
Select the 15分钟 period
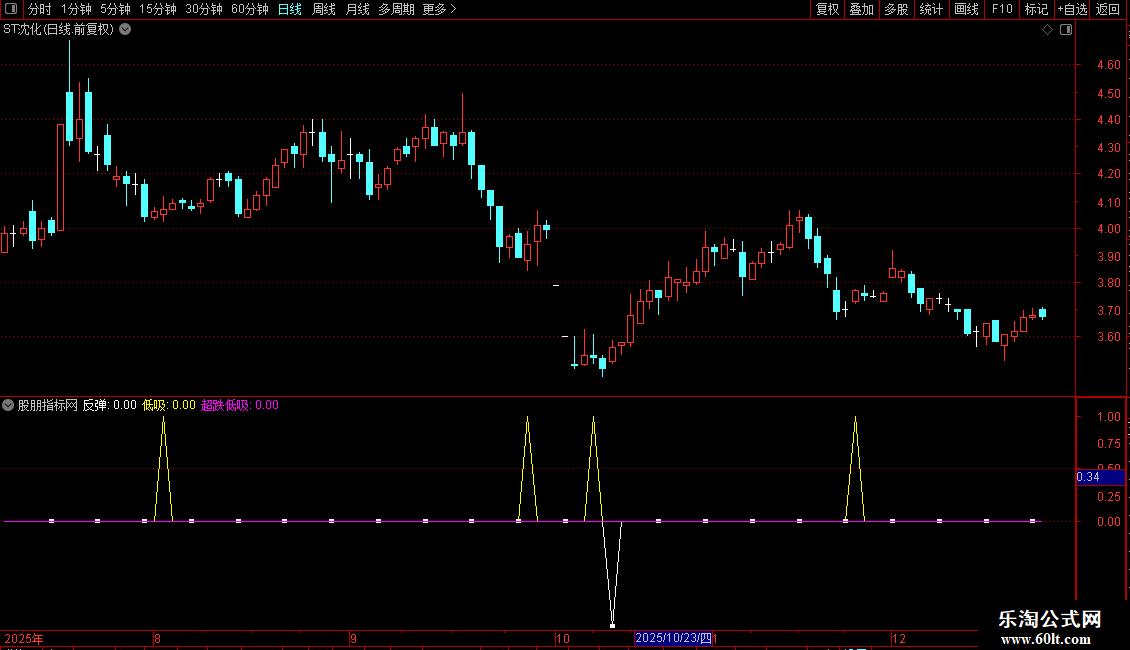[x=158, y=9]
